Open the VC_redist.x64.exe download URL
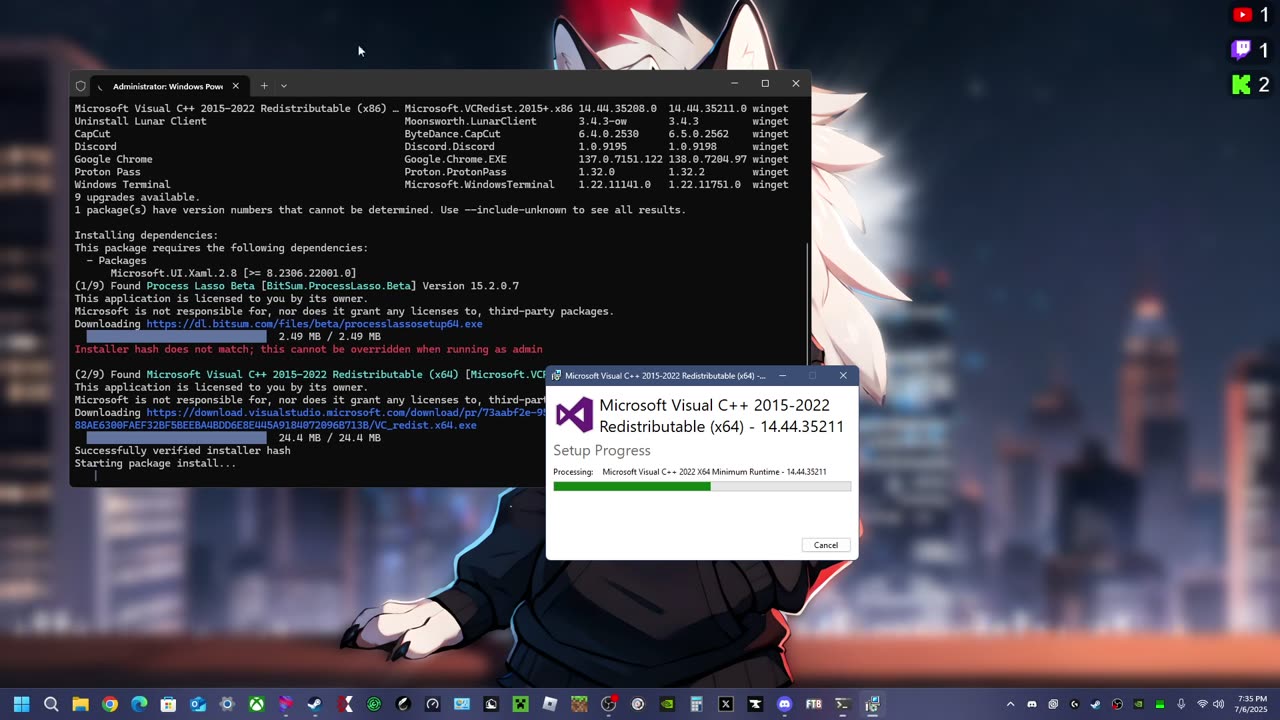The width and height of the screenshot is (1280, 720). click(x=311, y=419)
